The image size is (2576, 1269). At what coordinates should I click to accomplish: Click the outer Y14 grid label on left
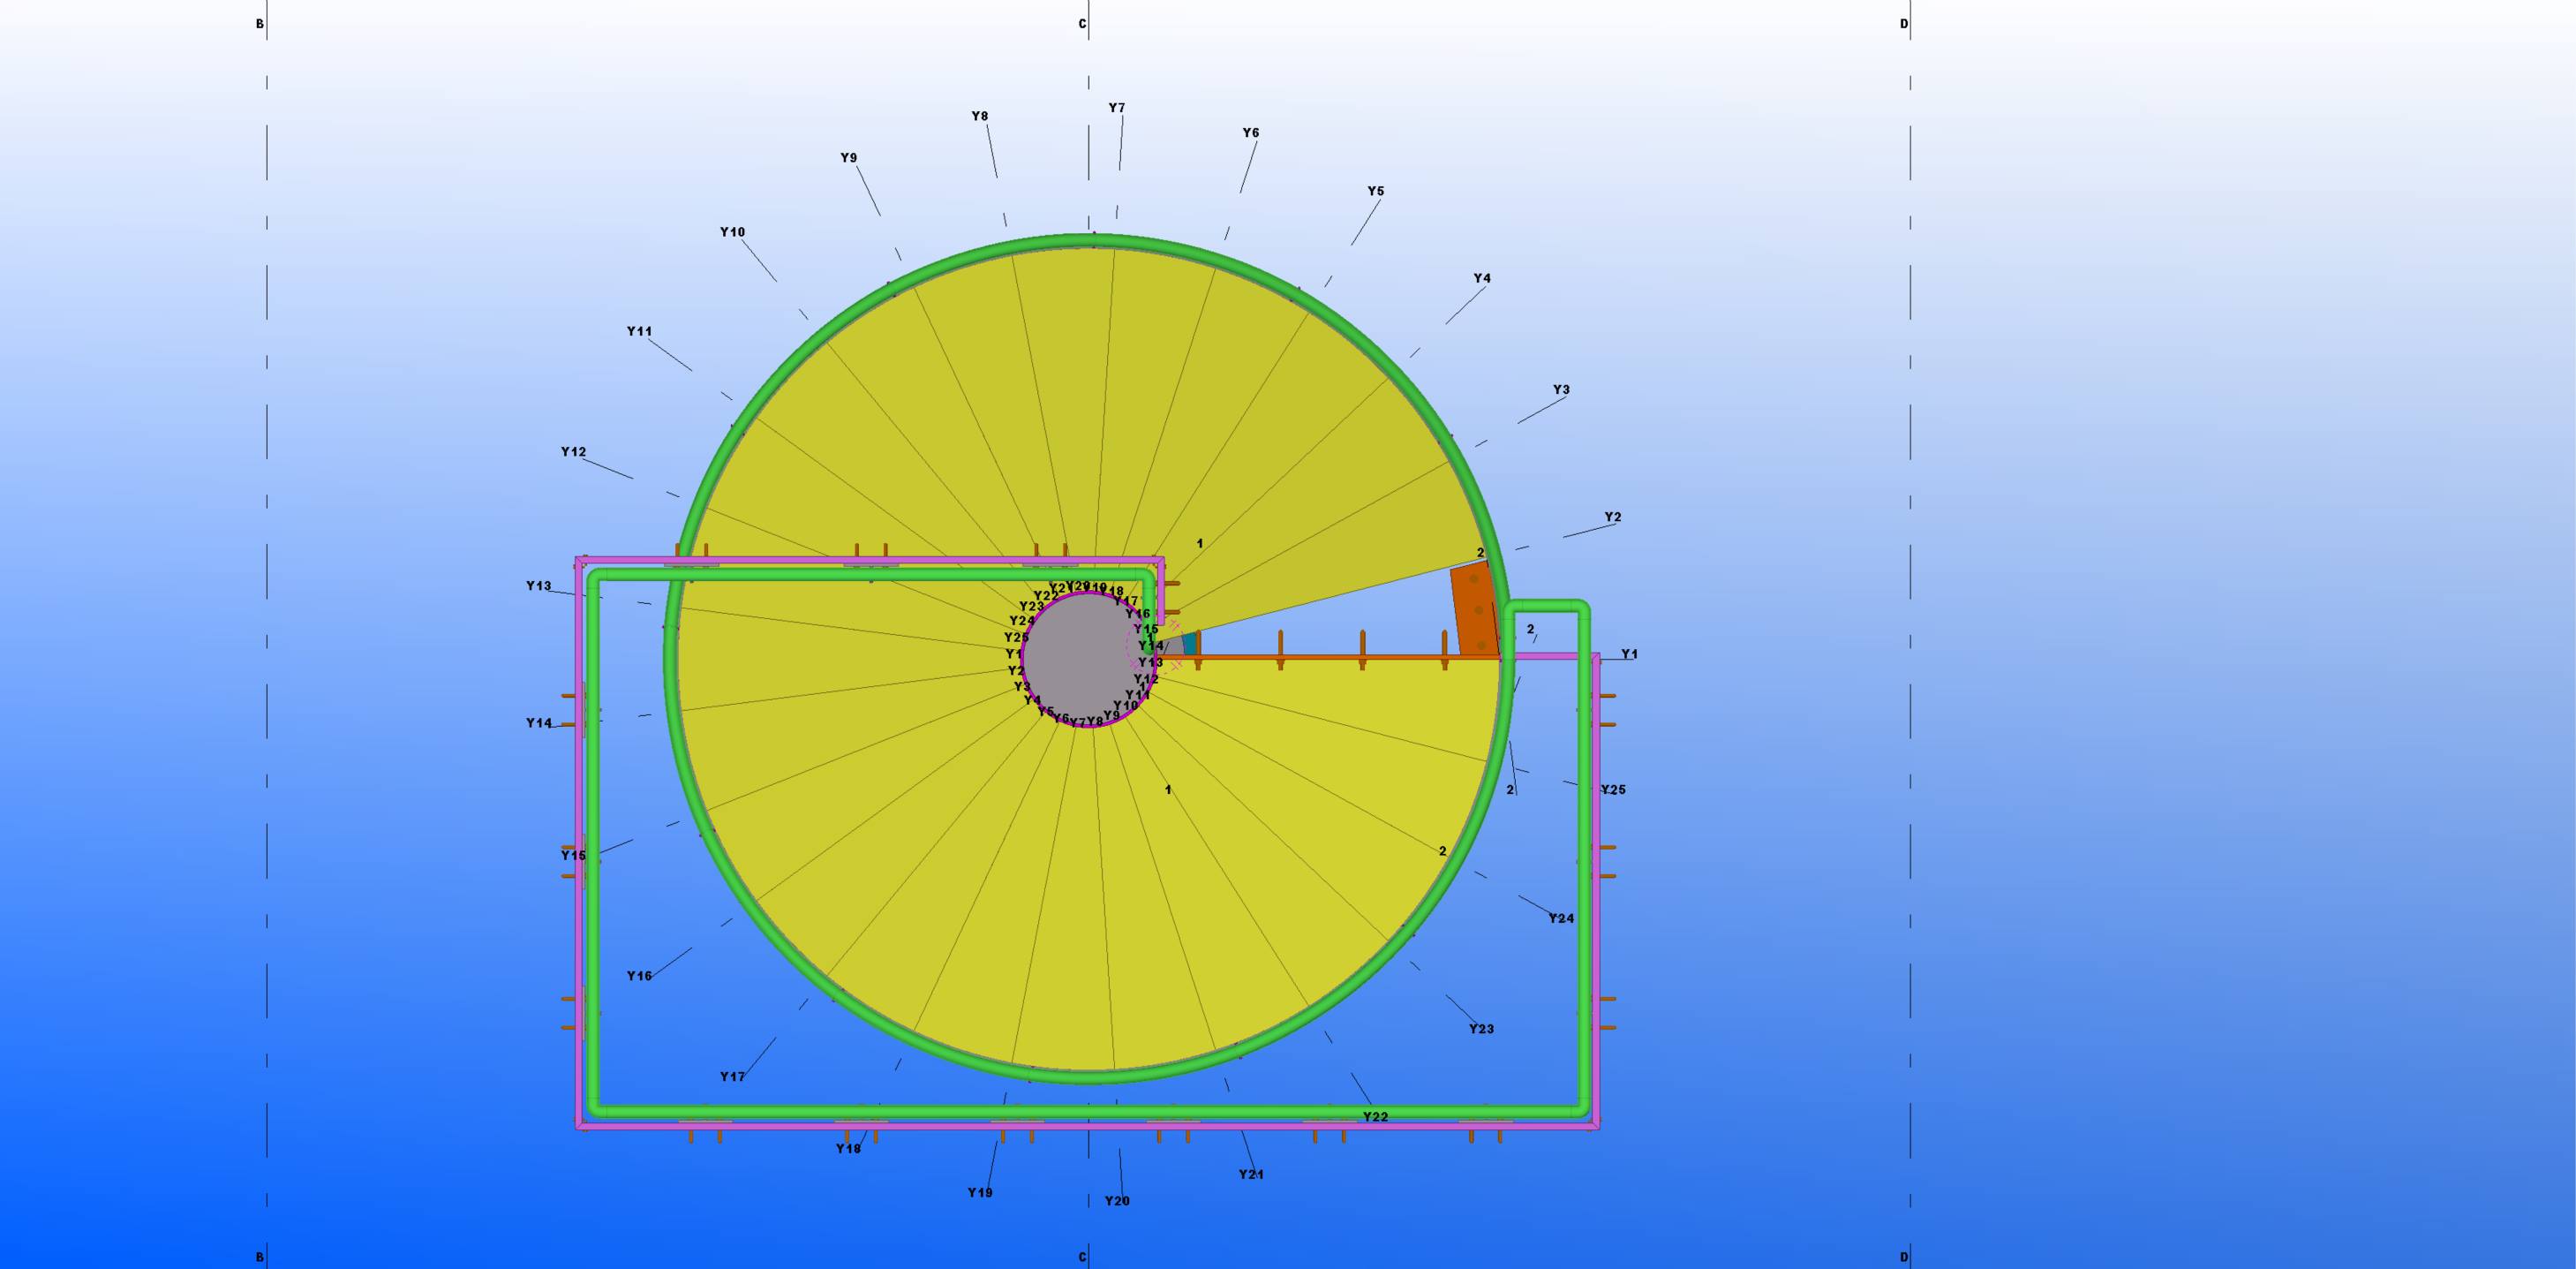click(539, 723)
